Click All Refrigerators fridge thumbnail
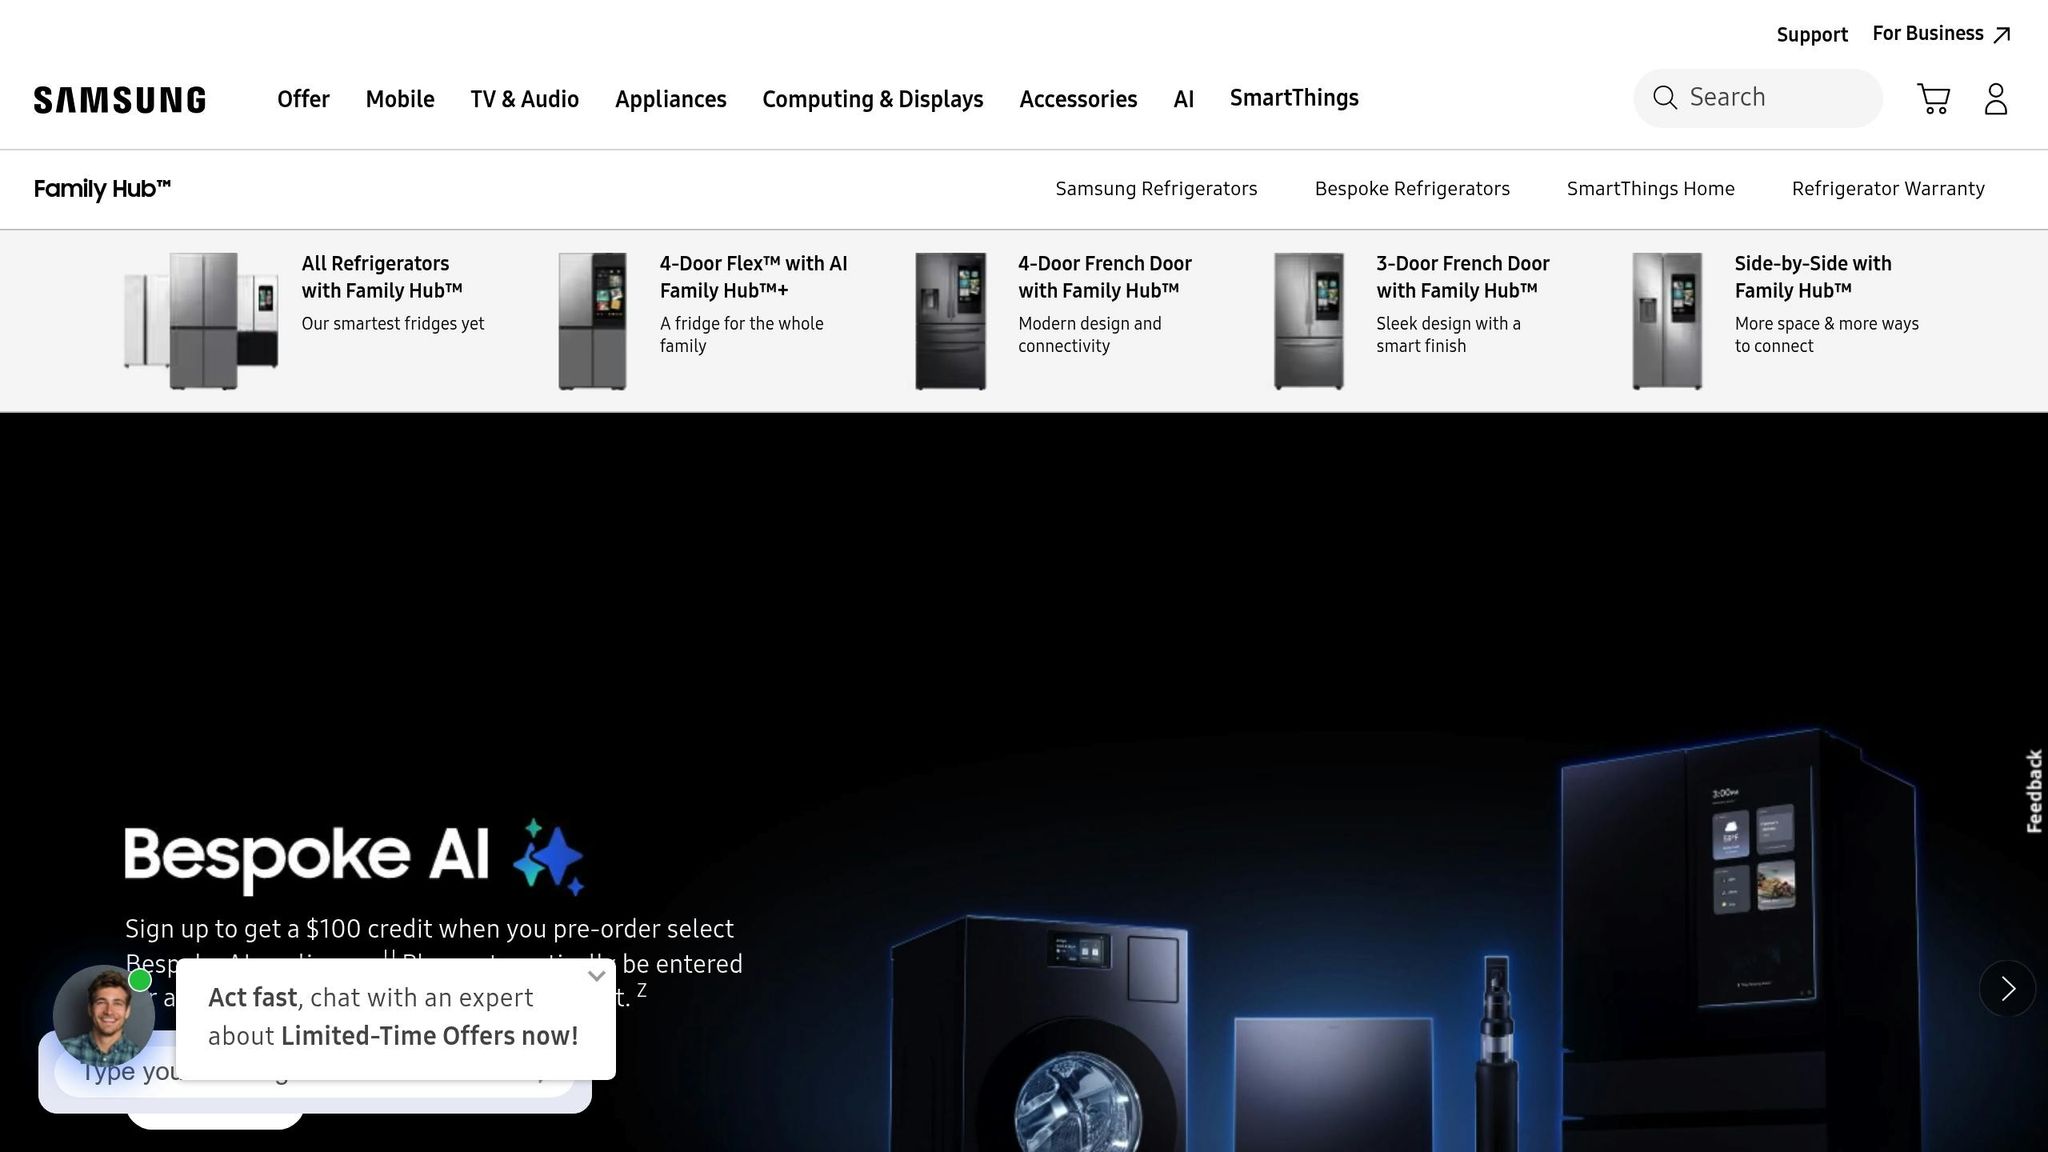The width and height of the screenshot is (2048, 1152). click(201, 320)
